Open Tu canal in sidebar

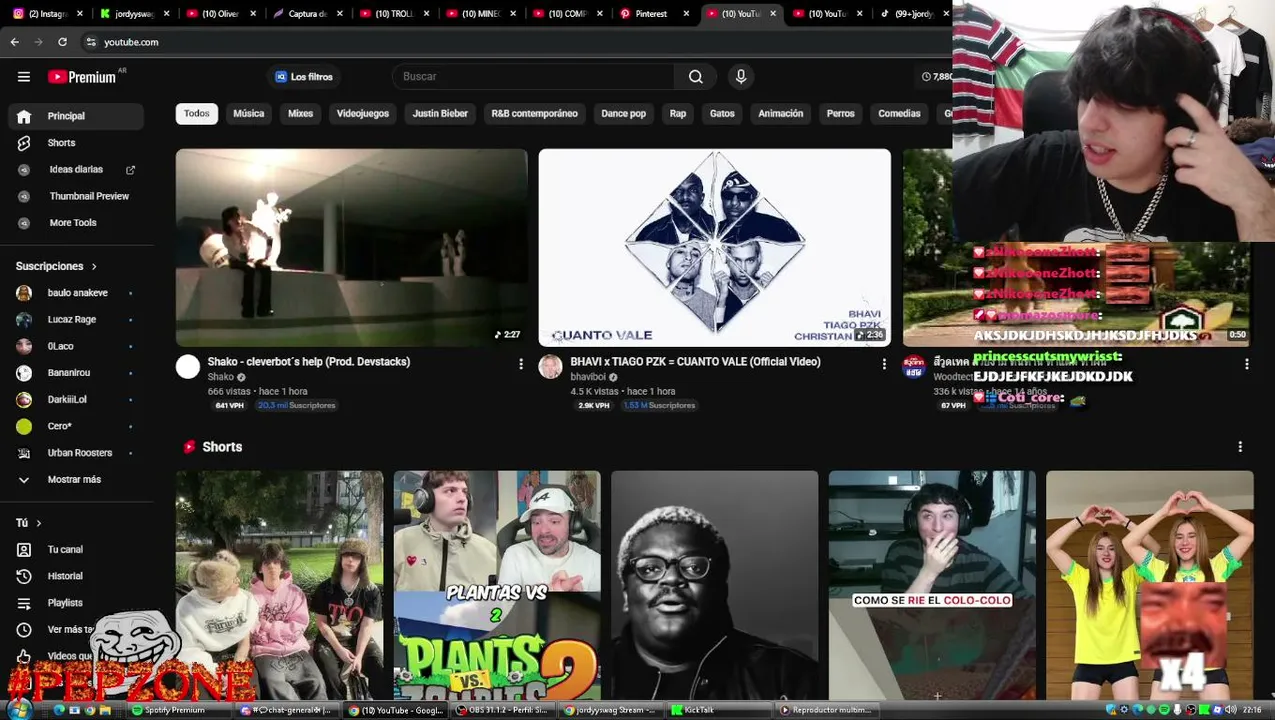pyautogui.click(x=76, y=549)
